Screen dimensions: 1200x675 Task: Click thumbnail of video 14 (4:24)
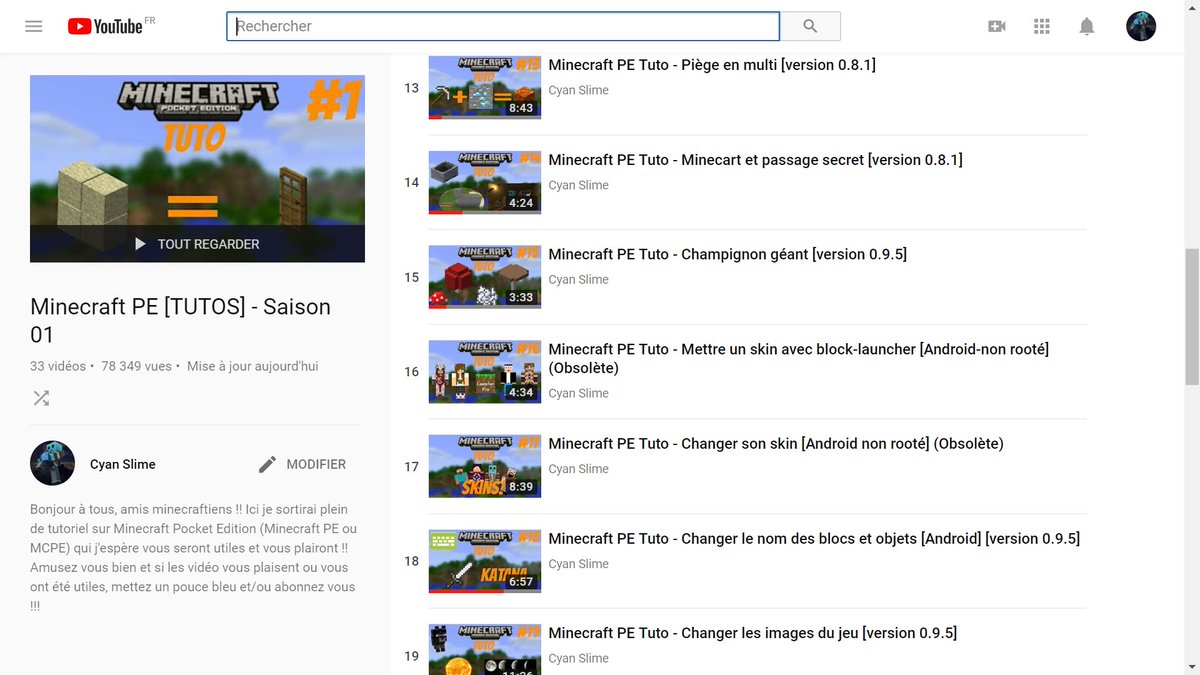click(485, 182)
